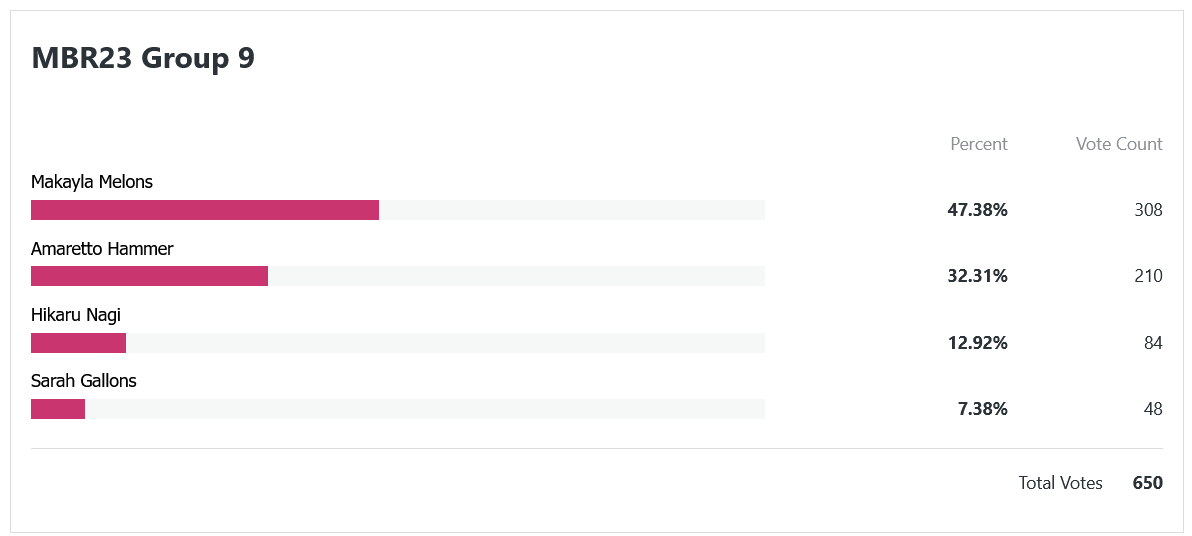Click the 12.92% percentage value
The height and width of the screenshot is (536, 1192).
(977, 343)
